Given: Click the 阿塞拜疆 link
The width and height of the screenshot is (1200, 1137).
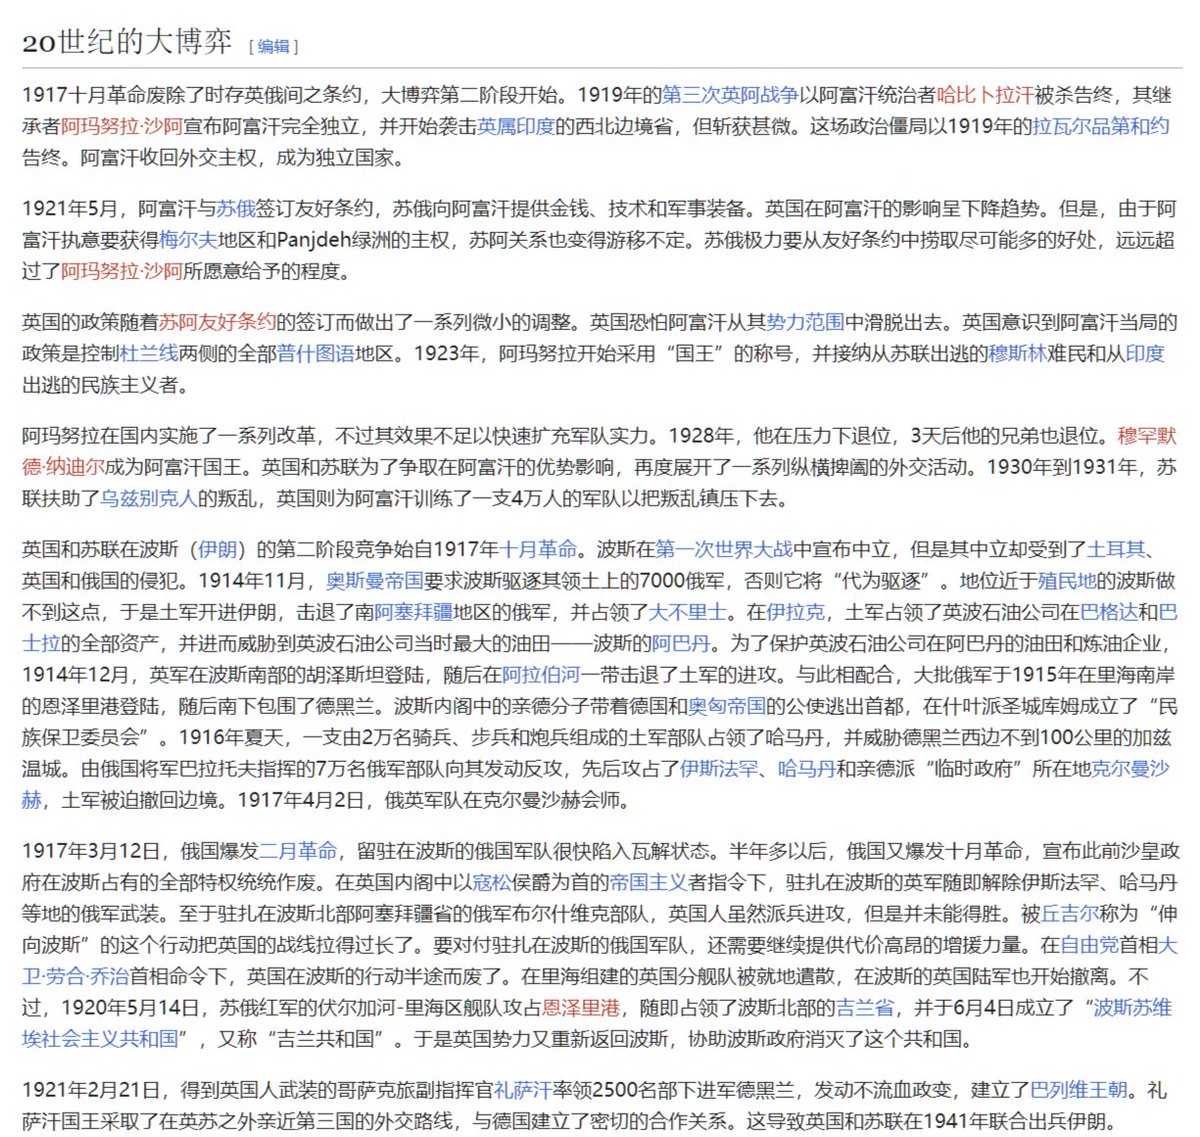Looking at the screenshot, I should click(x=414, y=611).
